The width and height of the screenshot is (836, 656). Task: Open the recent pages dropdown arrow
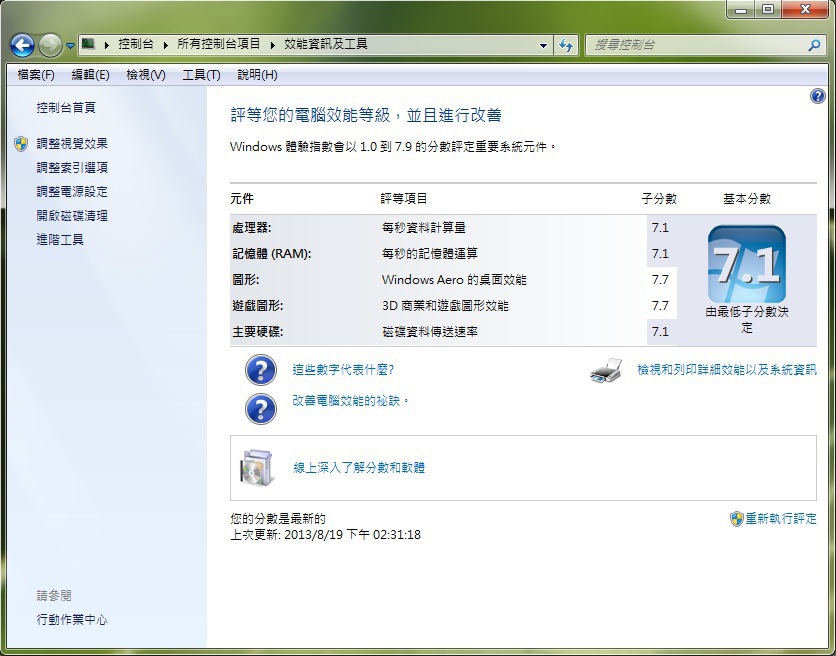70,46
